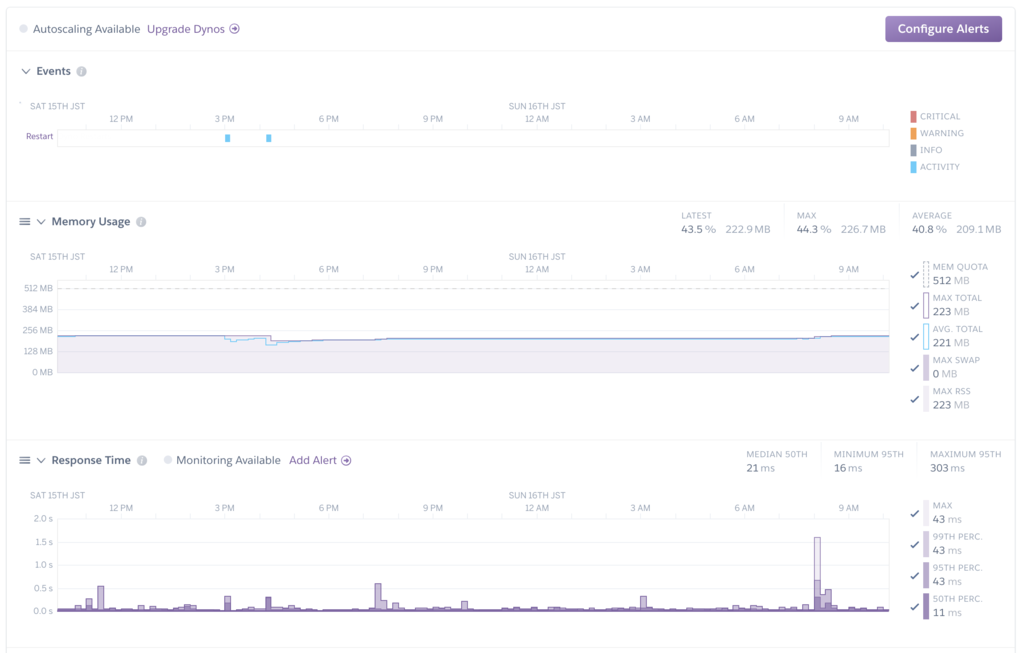1024x653 pixels.
Task: Toggle the response time MAX checkmark
Action: pos(914,513)
